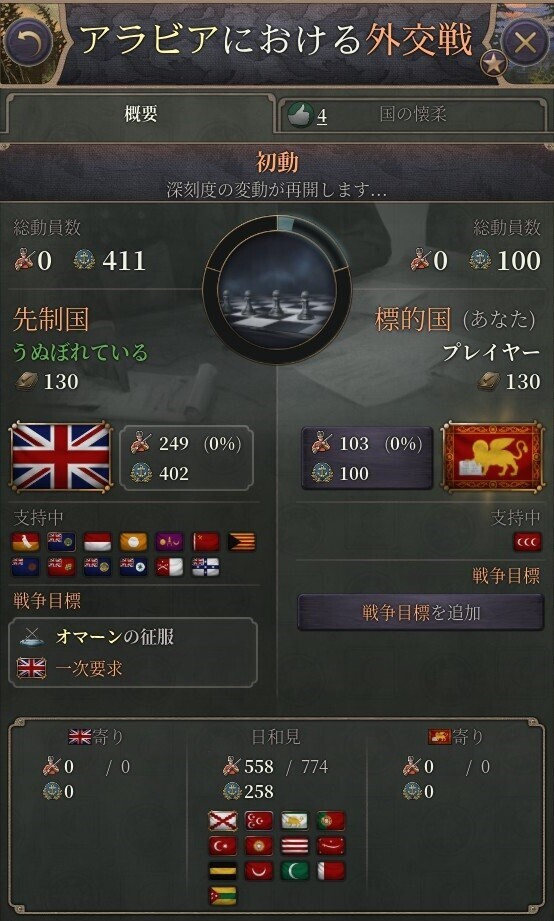Click the green crescent undecided flag
554x921 pixels.
click(295, 870)
